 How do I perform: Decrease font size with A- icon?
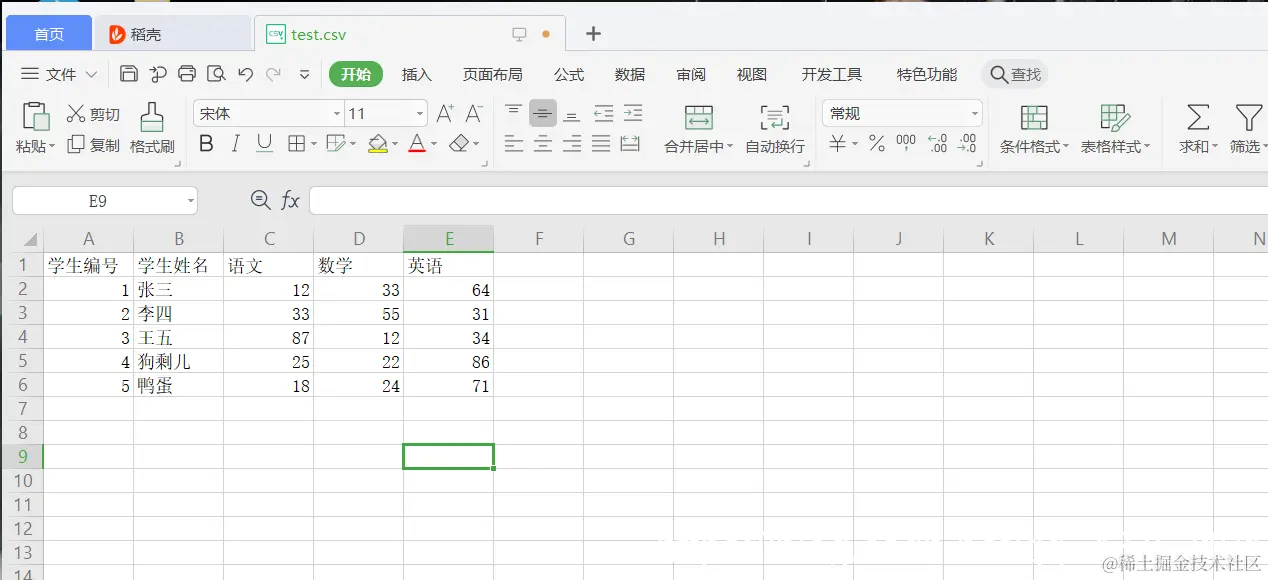coord(474,114)
